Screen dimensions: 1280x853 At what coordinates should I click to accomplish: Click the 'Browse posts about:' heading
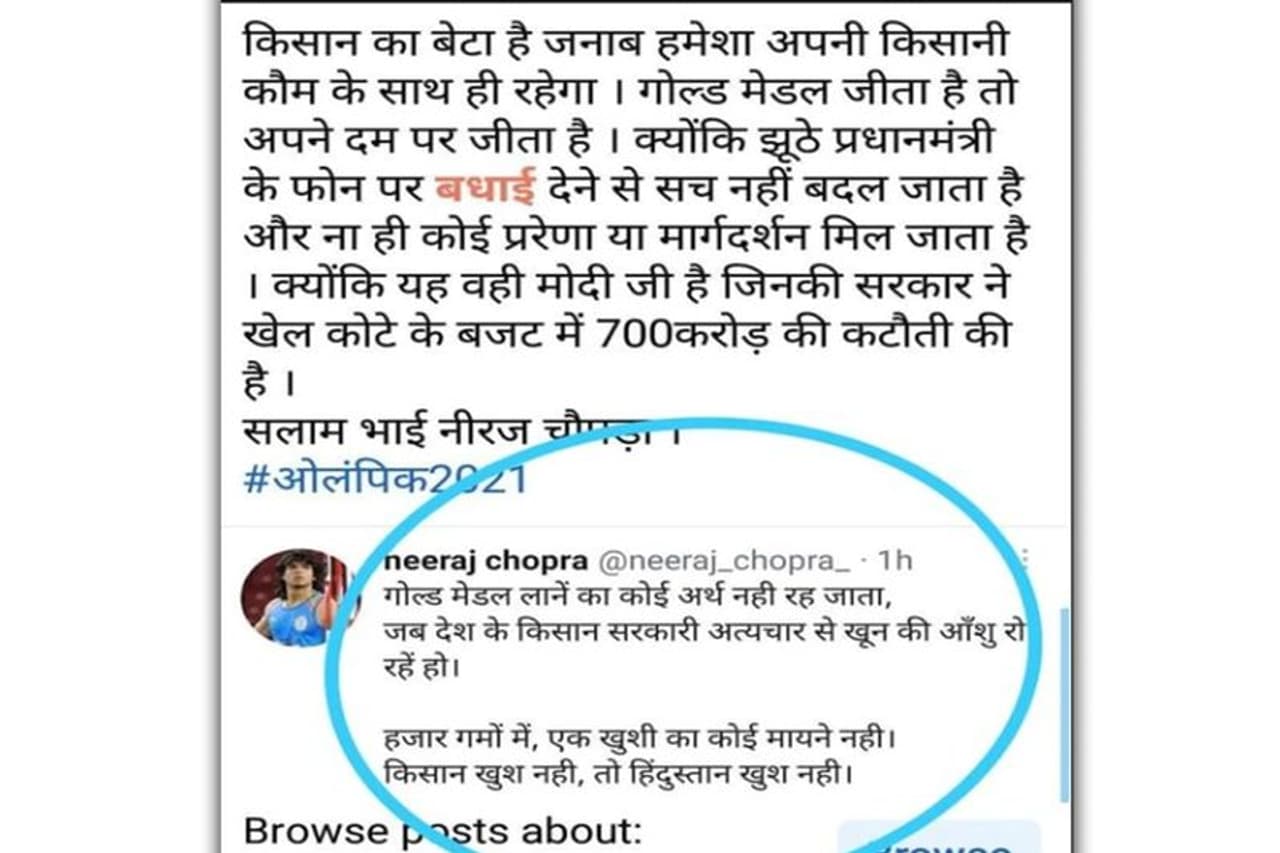click(441, 832)
